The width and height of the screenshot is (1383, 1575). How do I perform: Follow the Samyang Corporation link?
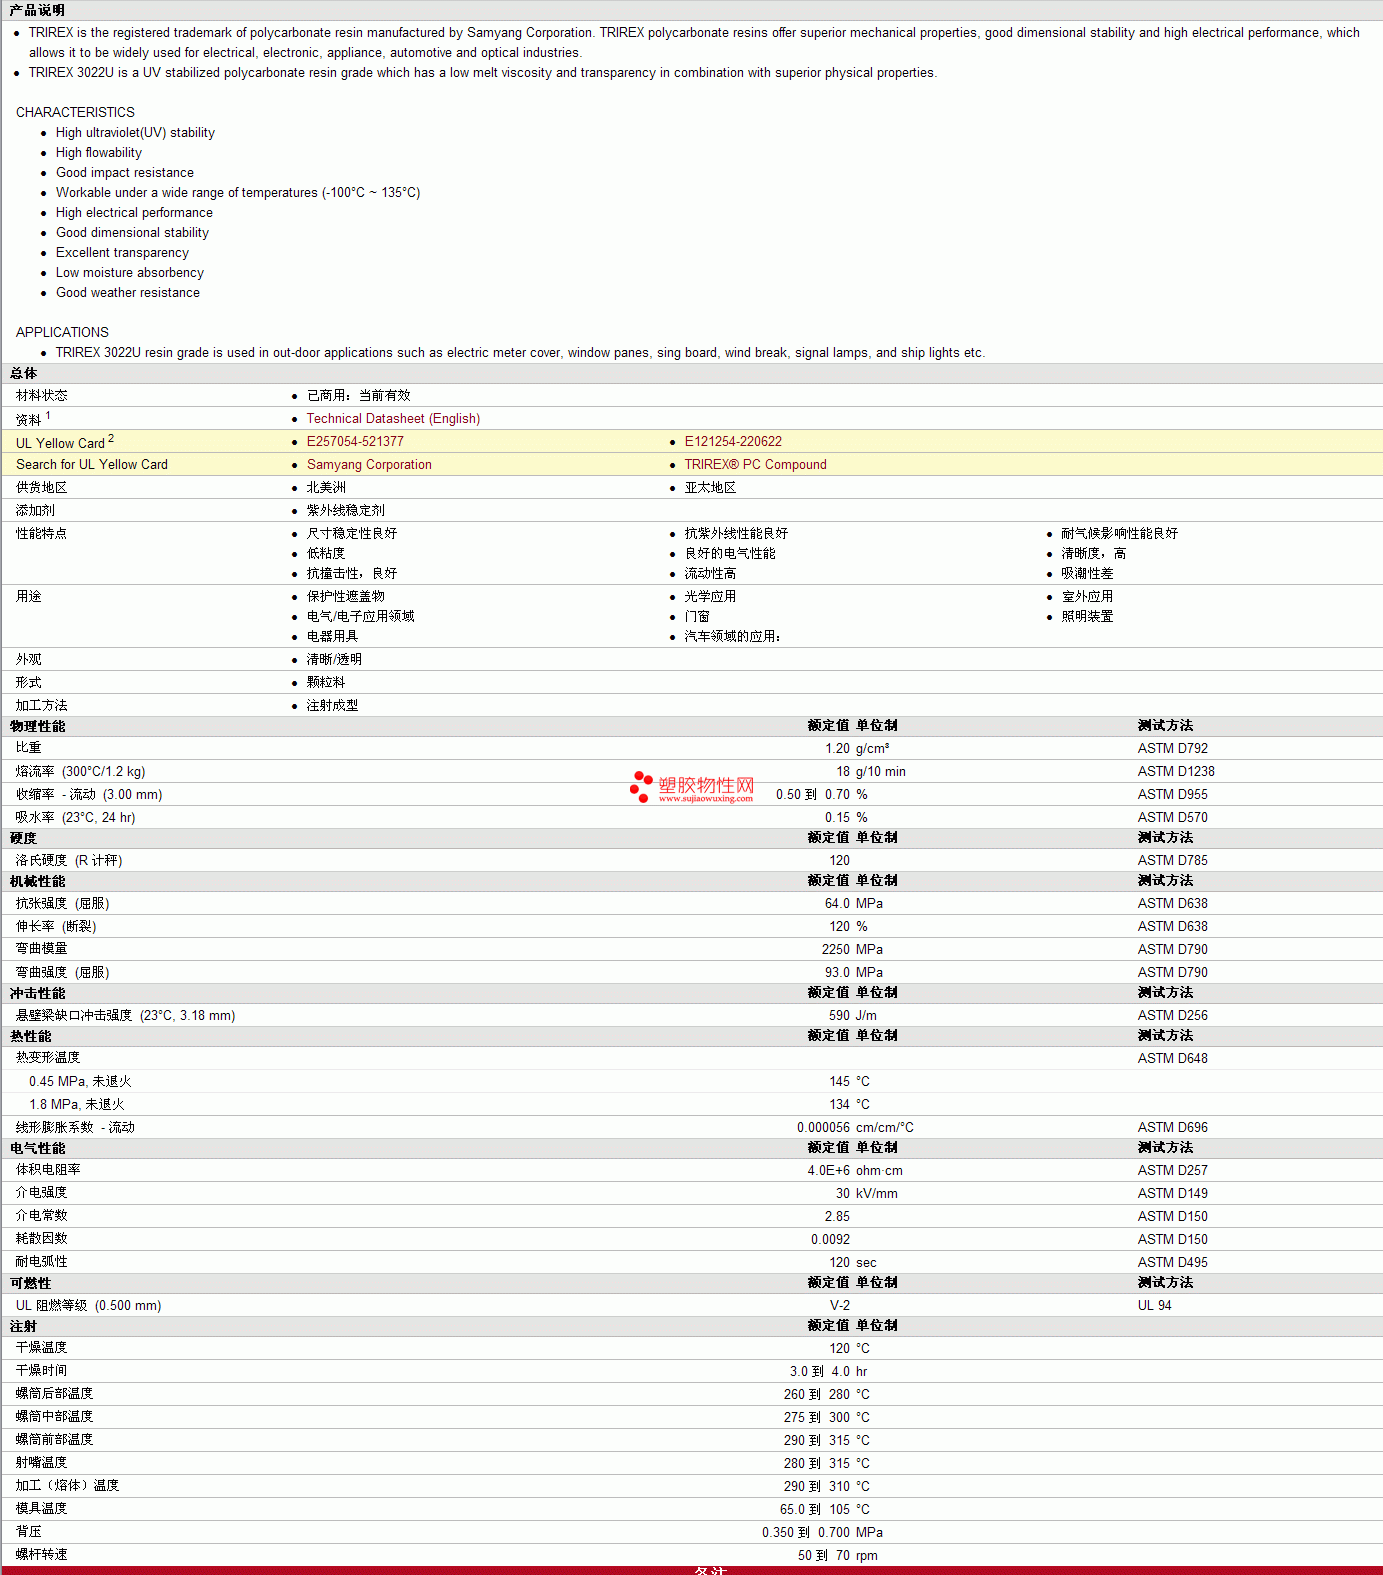[369, 464]
